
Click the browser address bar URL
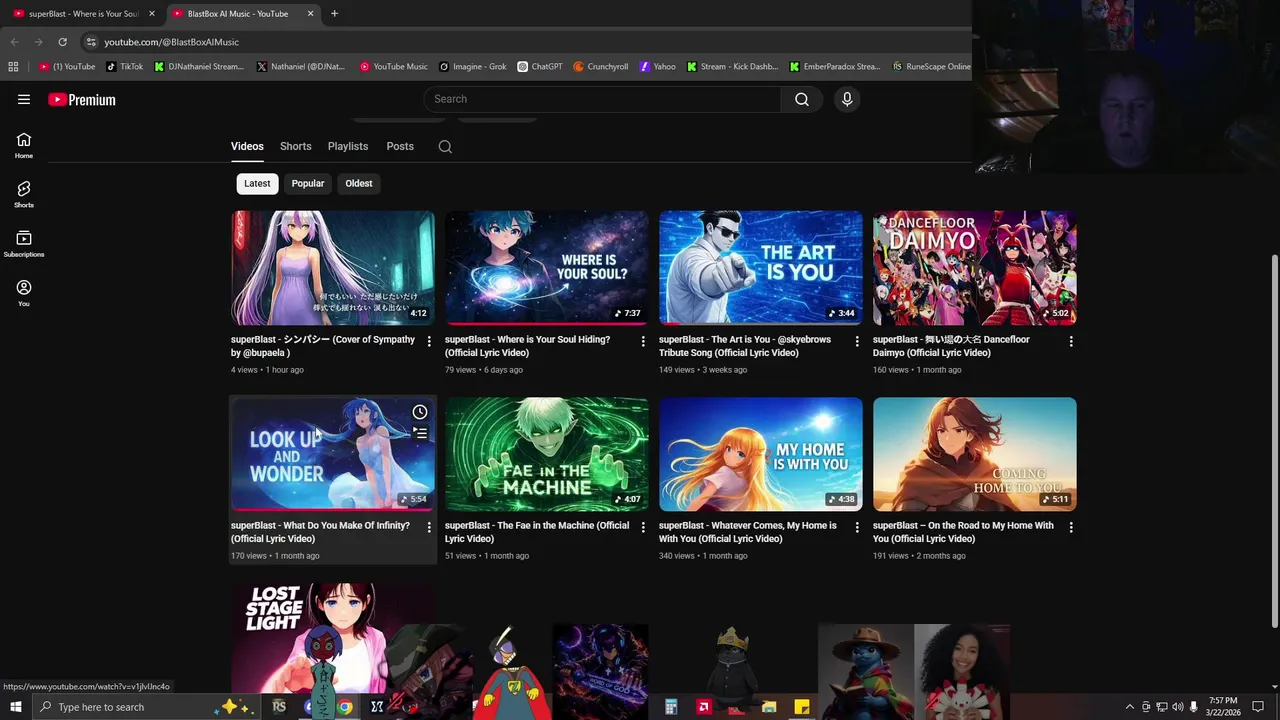coord(171,42)
